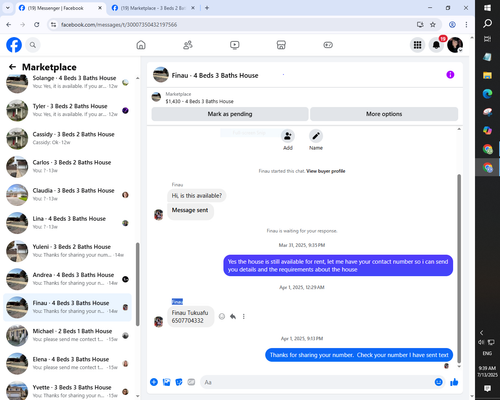This screenshot has height=400, width=500.
Task: Open Elena - 4 Beds 3 Baths House chat
Action: [x=67, y=363]
